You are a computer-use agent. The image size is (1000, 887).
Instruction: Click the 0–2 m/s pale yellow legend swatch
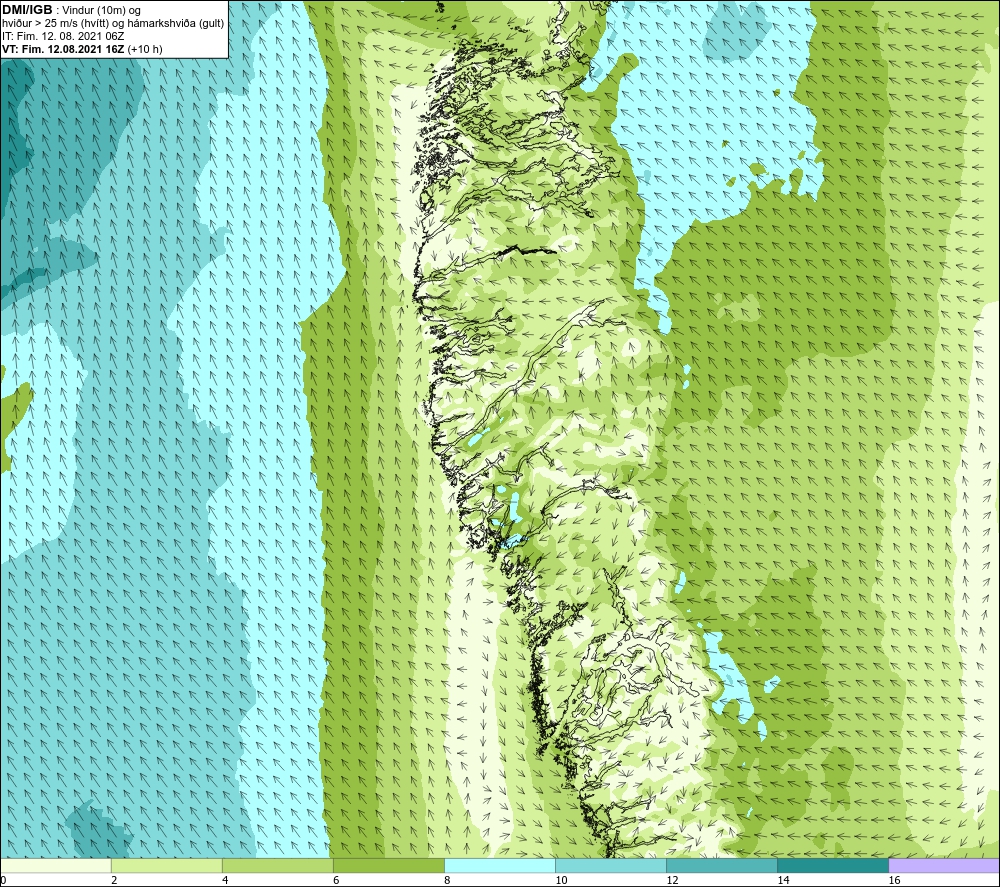pos(55,865)
